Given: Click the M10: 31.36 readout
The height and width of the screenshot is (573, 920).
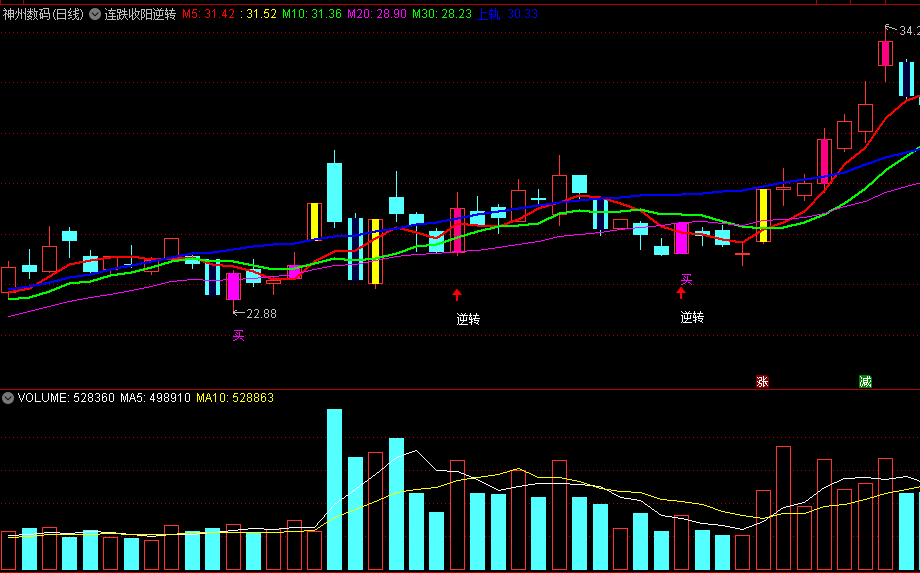Looking at the screenshot, I should tap(312, 14).
